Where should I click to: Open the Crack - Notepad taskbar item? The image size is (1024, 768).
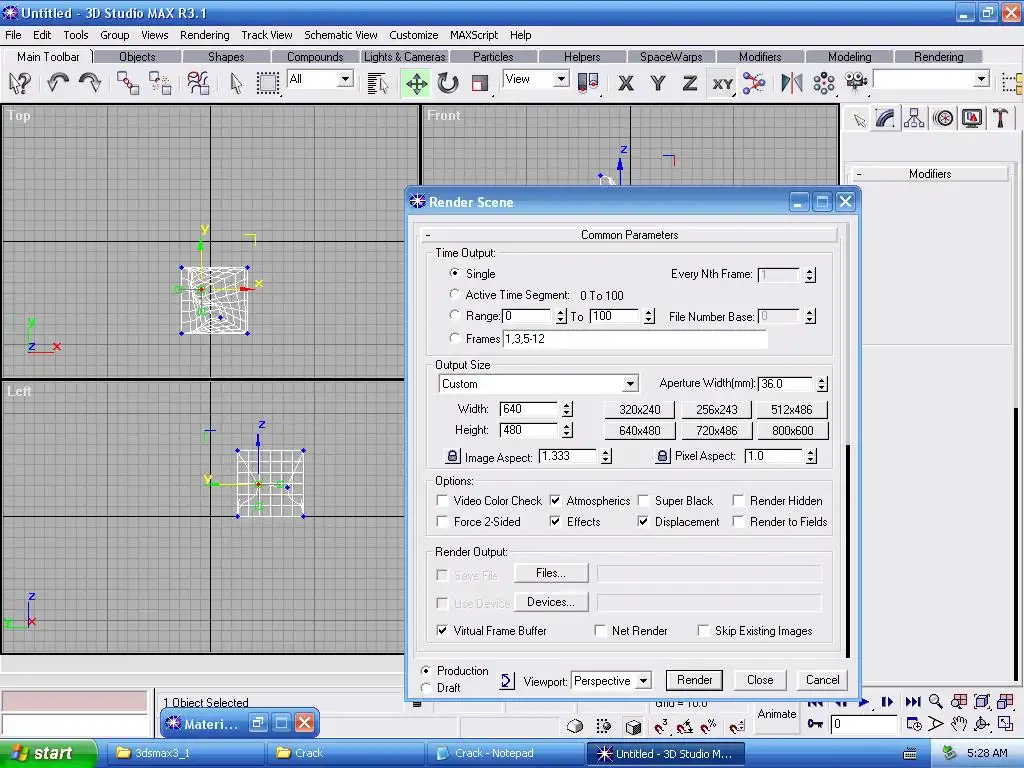(x=505, y=753)
